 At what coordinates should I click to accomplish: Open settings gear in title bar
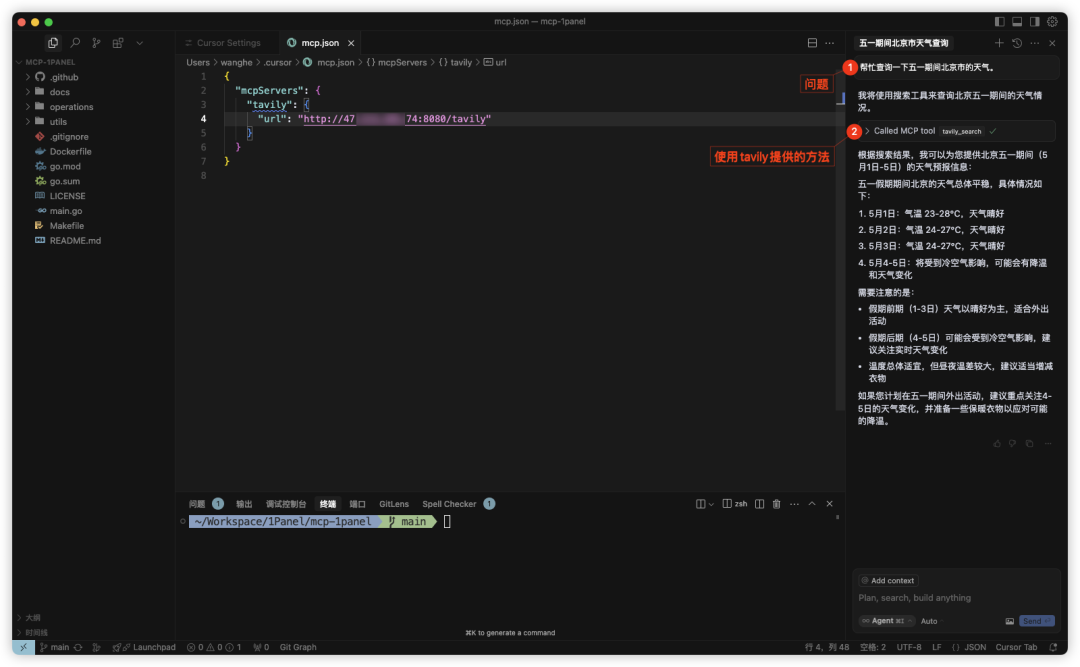coord(1052,21)
